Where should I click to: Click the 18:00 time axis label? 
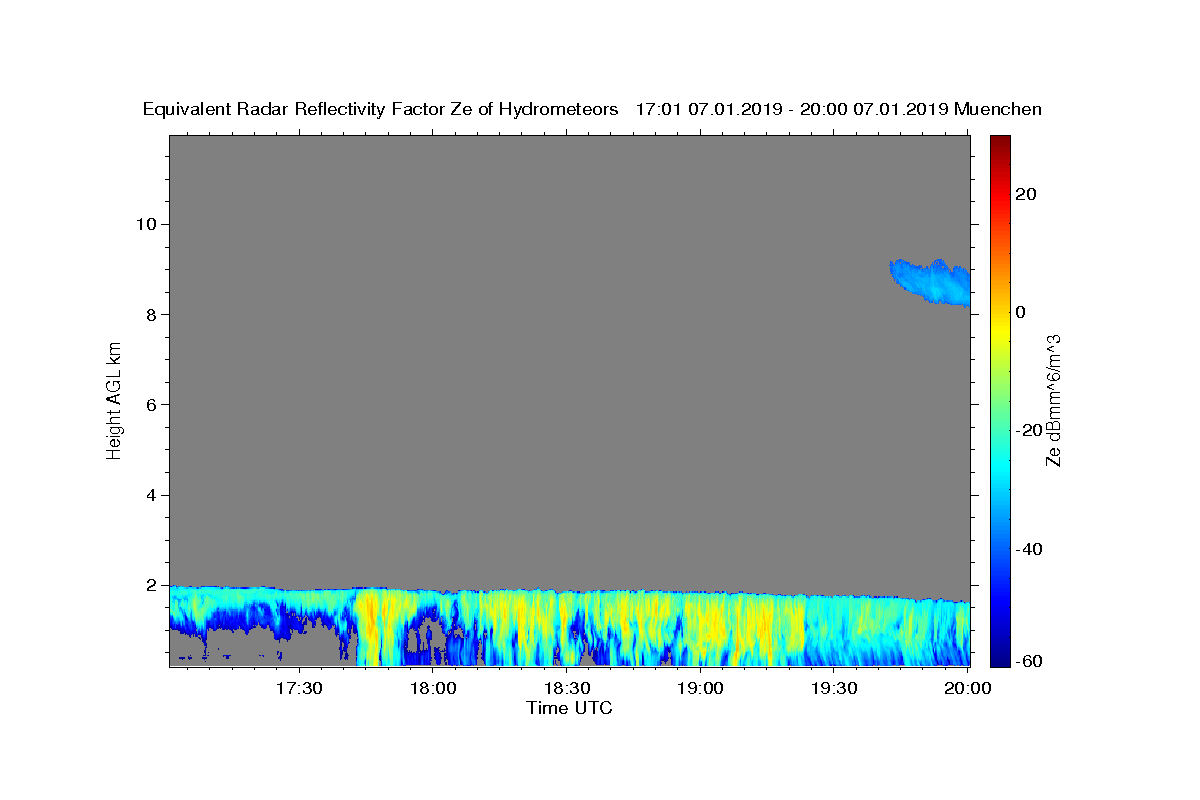coord(434,688)
